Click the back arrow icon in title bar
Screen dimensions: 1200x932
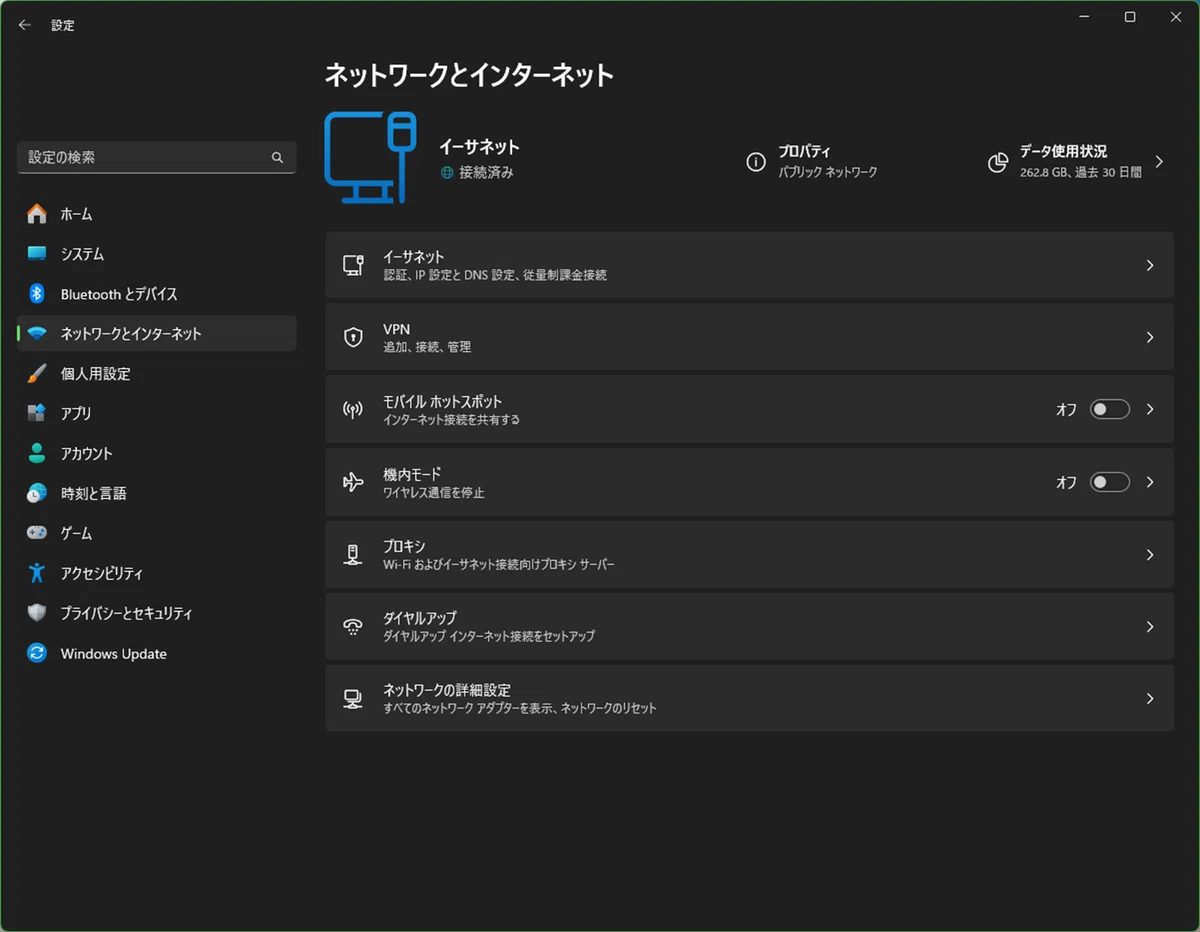click(x=25, y=25)
